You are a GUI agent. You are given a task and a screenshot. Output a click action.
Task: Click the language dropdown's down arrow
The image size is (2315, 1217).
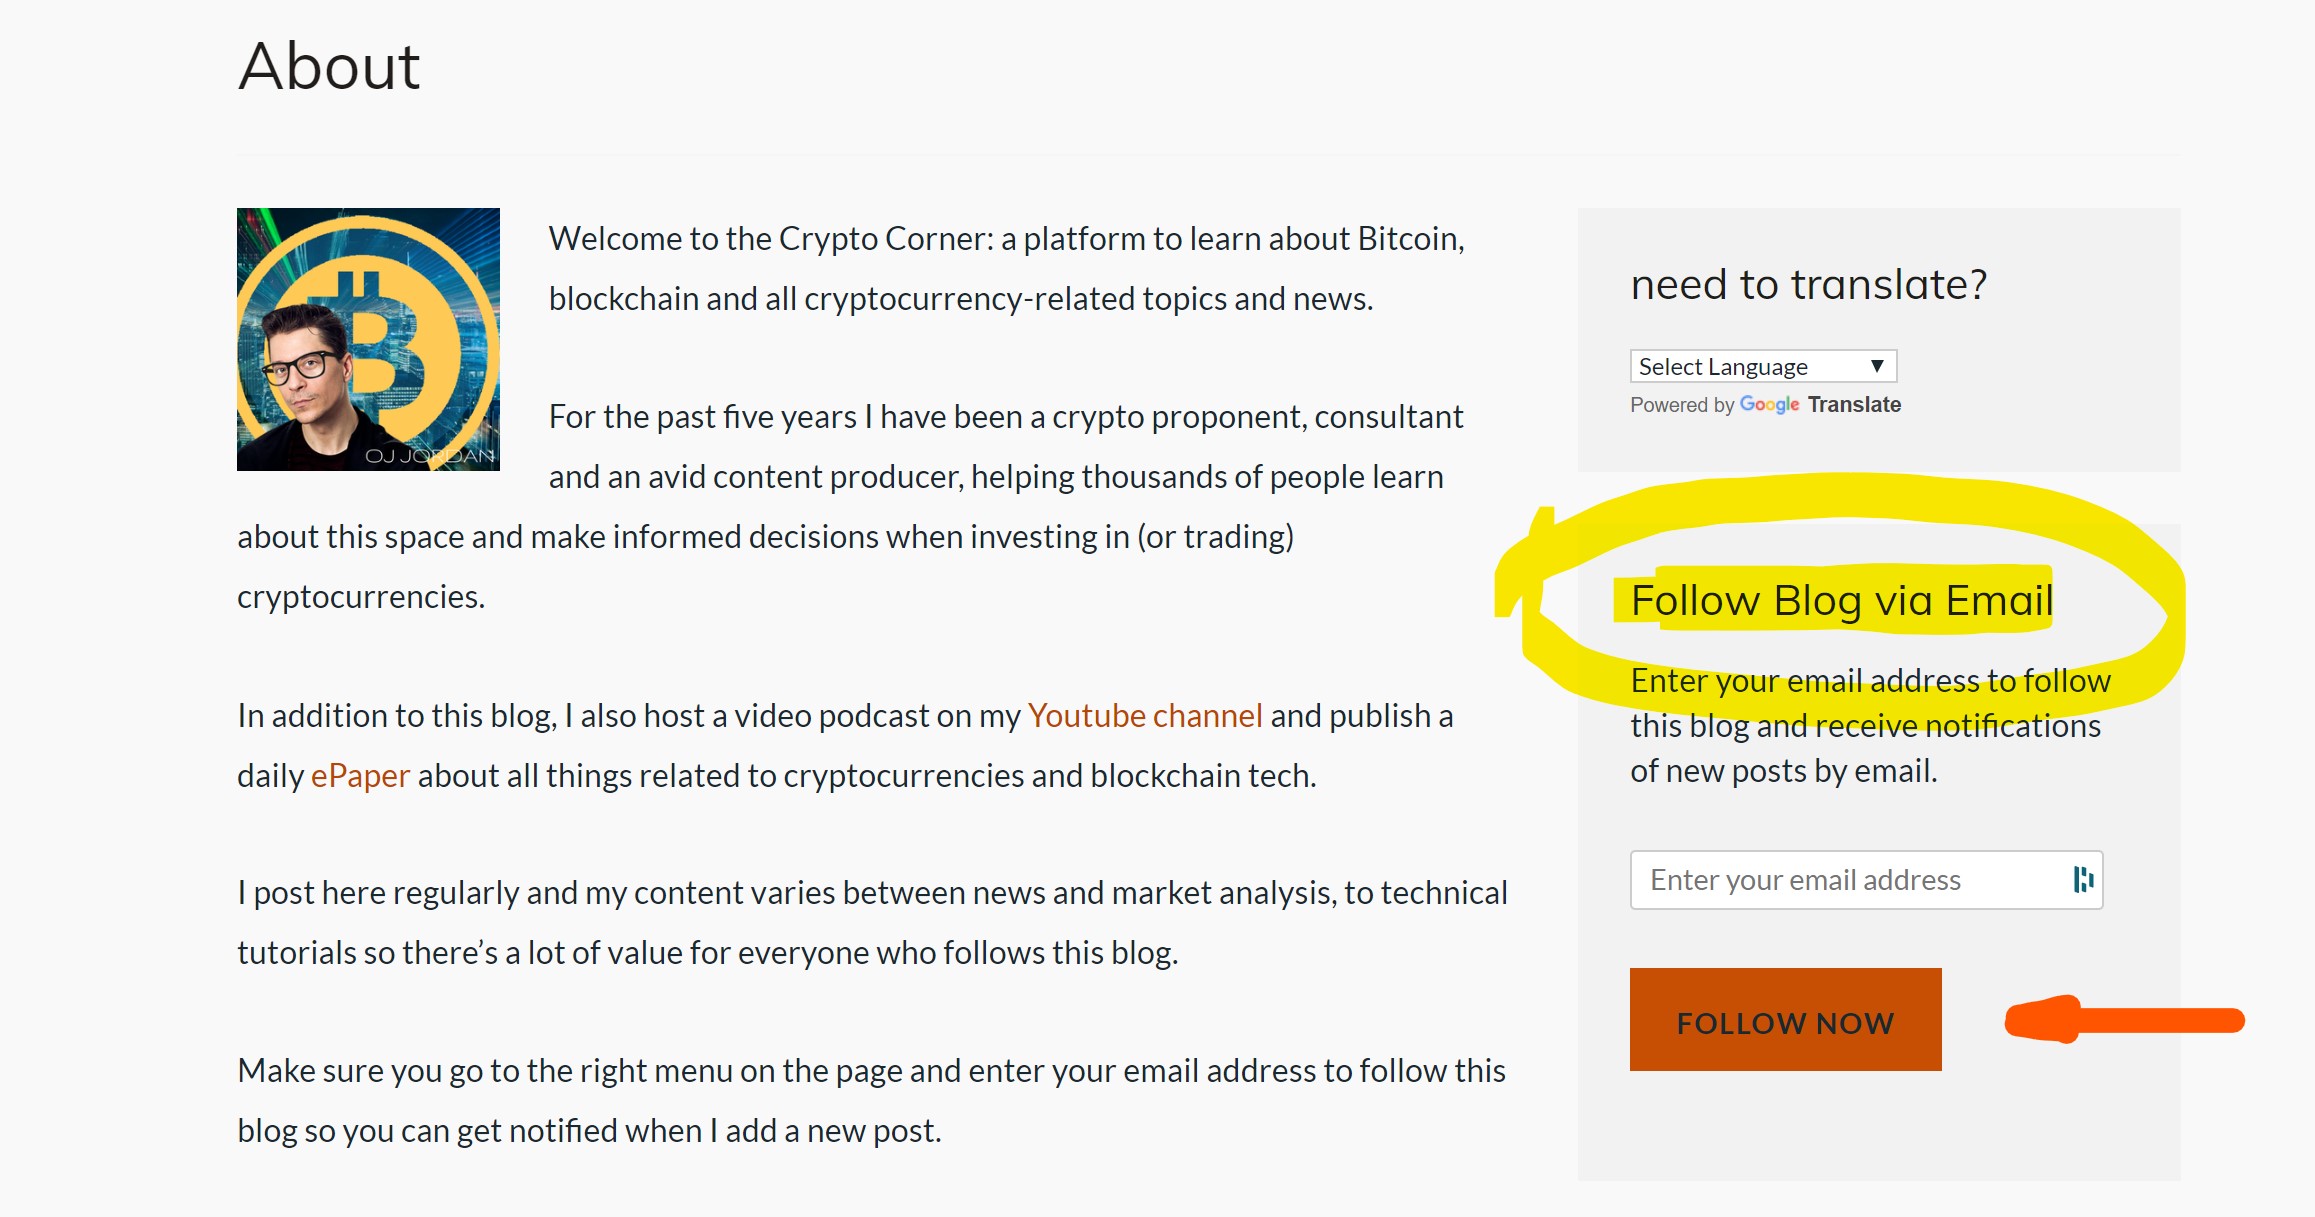tap(1877, 366)
